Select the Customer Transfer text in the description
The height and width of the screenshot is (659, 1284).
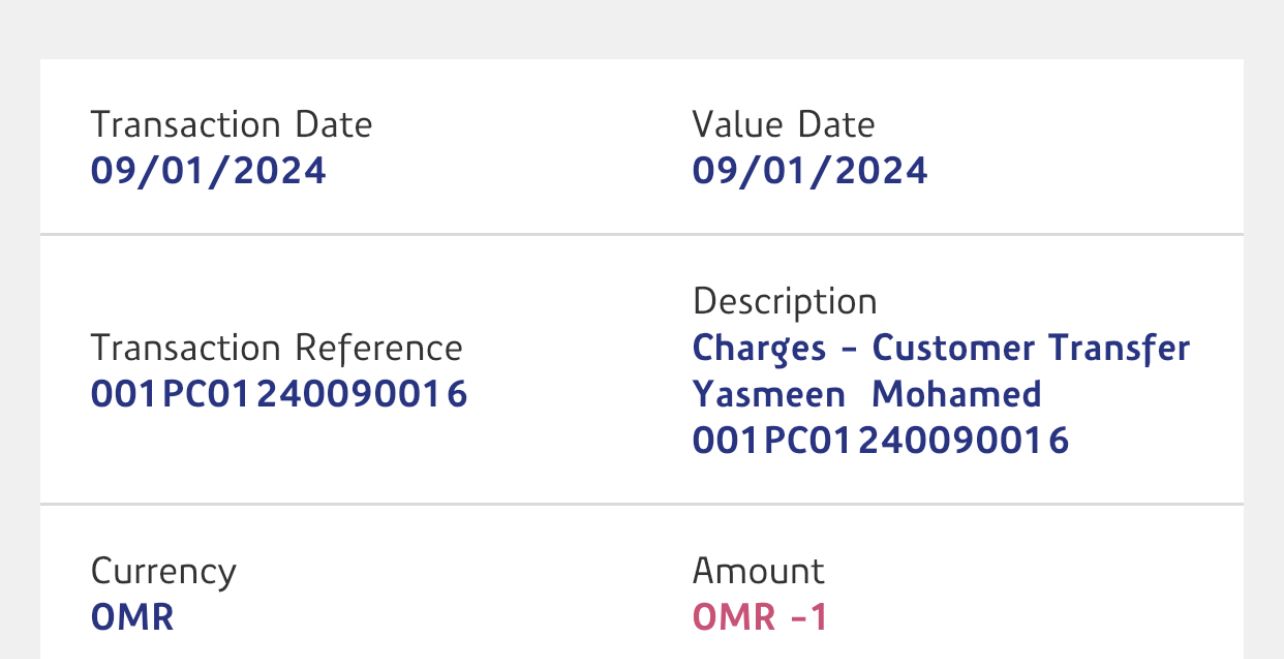[x=1030, y=348]
